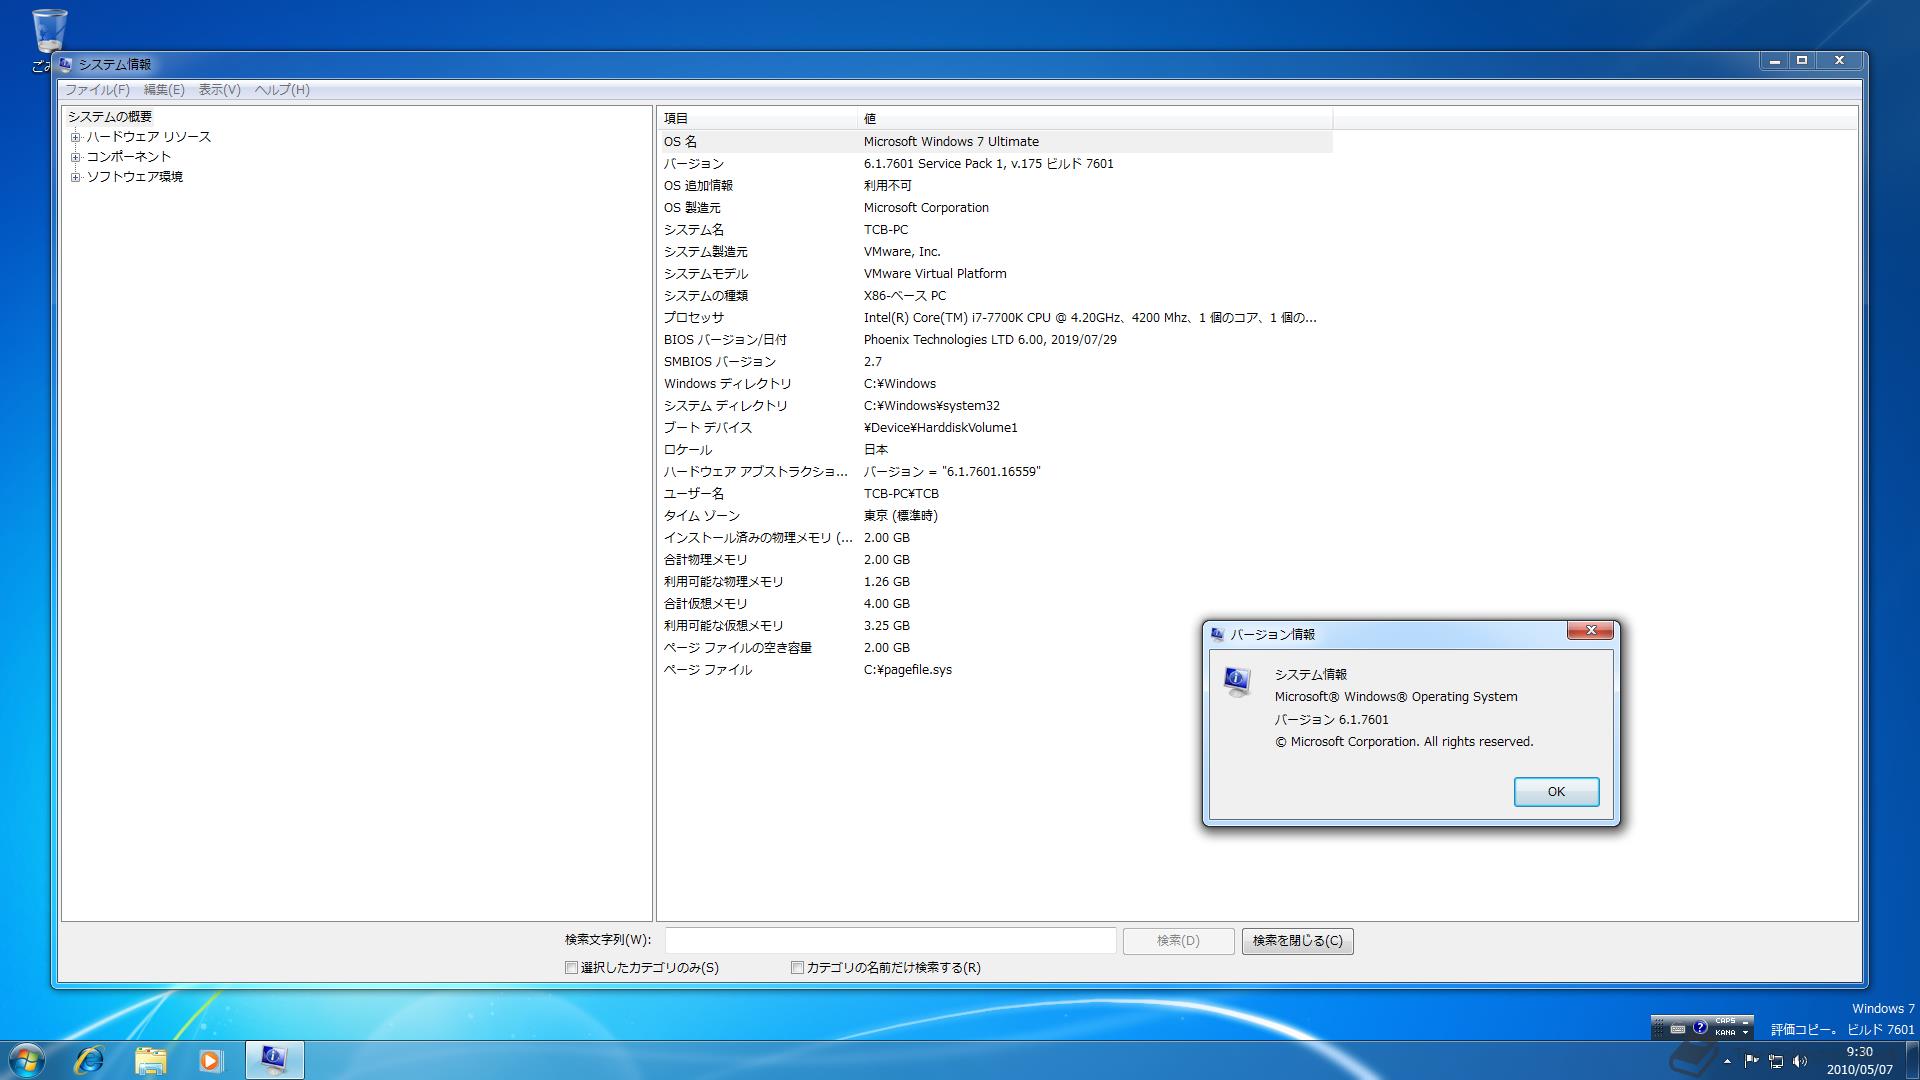Select the Windows ディレクトリ row
This screenshot has height=1080, width=1920.
click(x=995, y=384)
